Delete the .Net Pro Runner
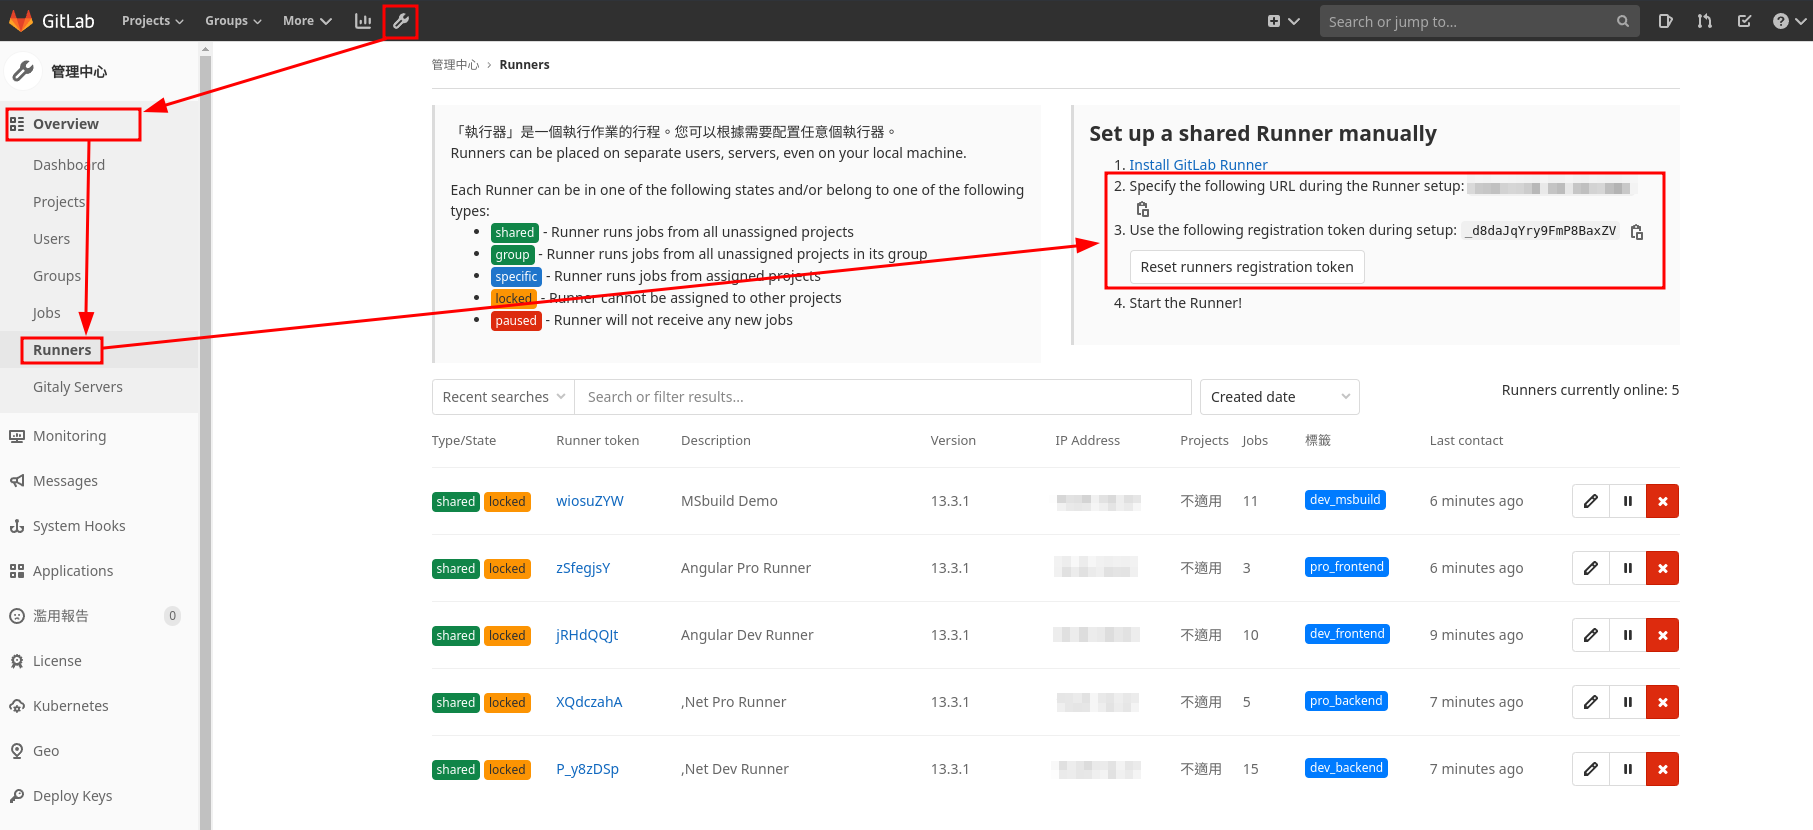The height and width of the screenshot is (830, 1813). point(1663,702)
